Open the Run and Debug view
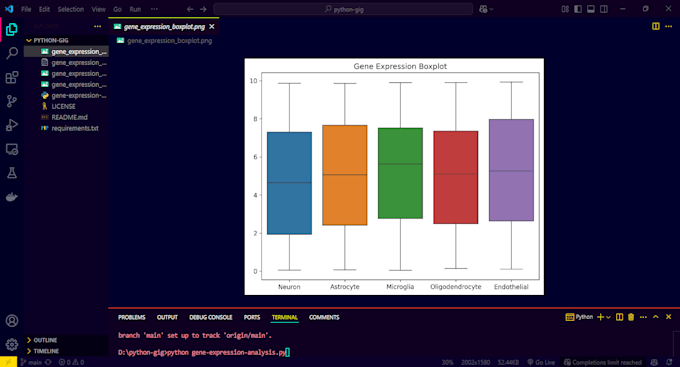This screenshot has height=367, width=680. point(12,125)
